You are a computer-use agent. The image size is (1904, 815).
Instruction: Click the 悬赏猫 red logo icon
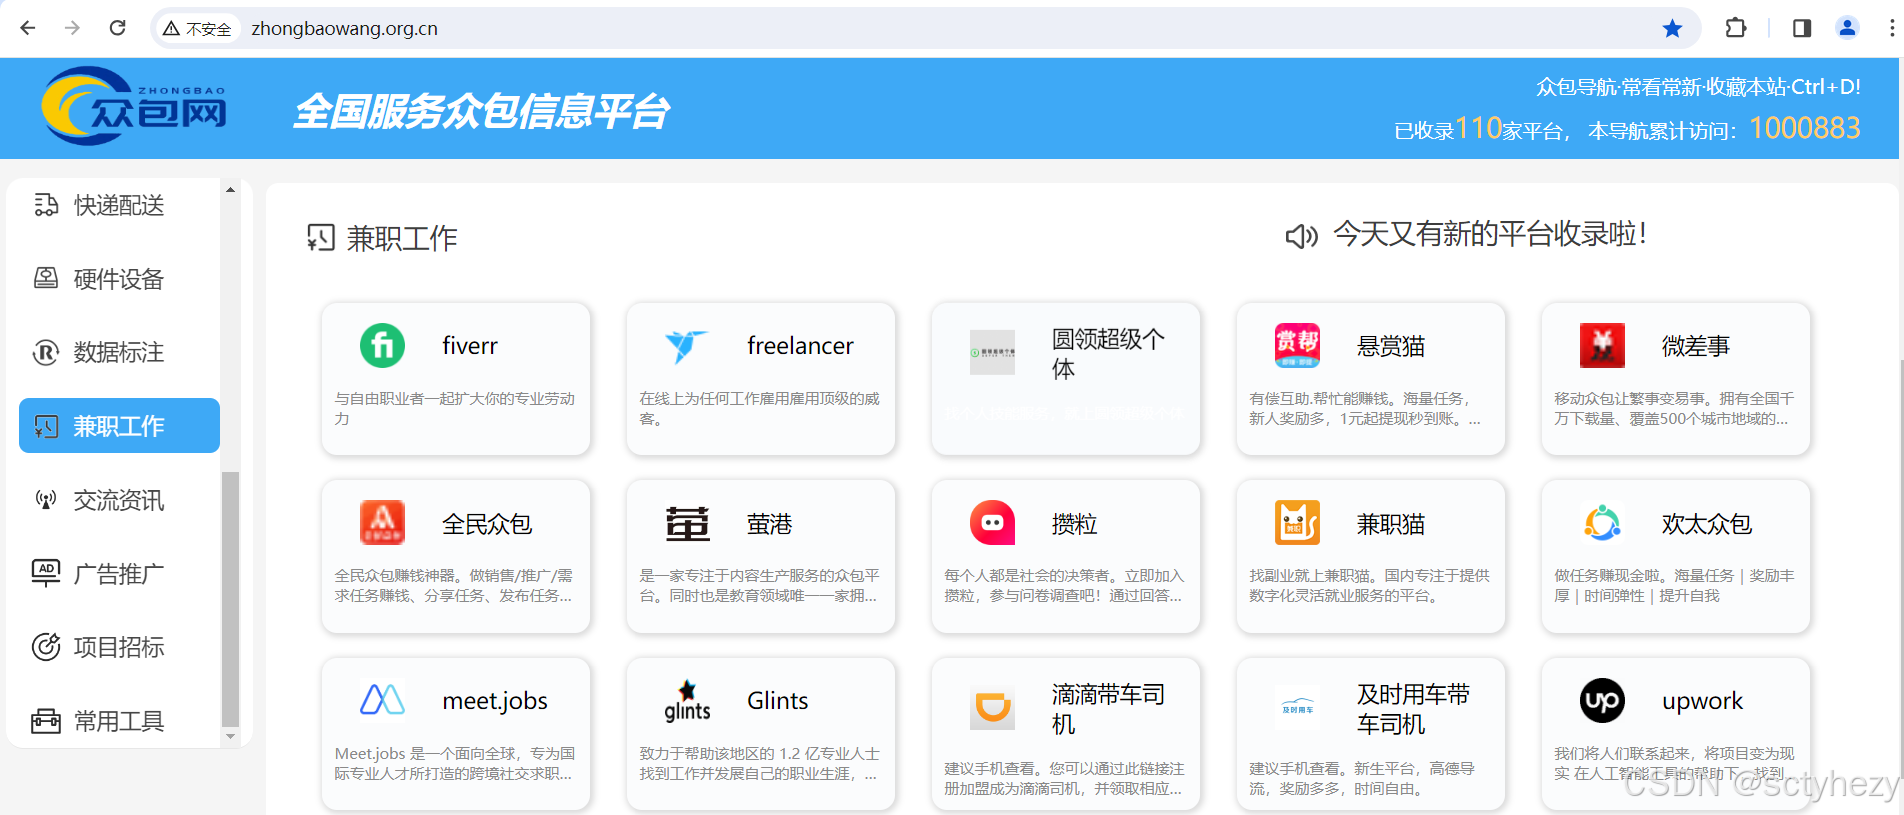(1297, 346)
